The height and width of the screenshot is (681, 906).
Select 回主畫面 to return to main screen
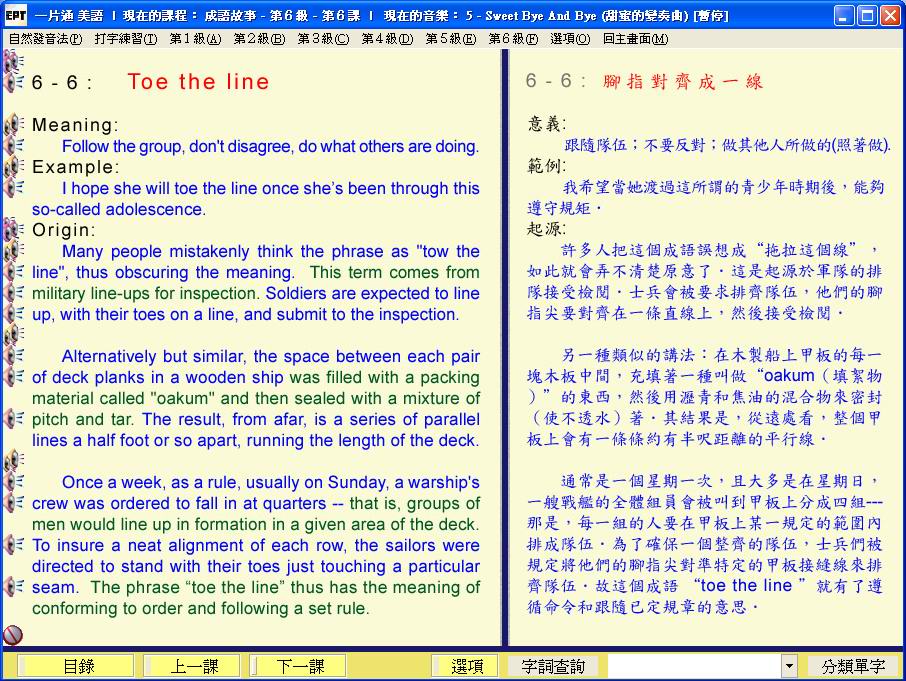(635, 39)
